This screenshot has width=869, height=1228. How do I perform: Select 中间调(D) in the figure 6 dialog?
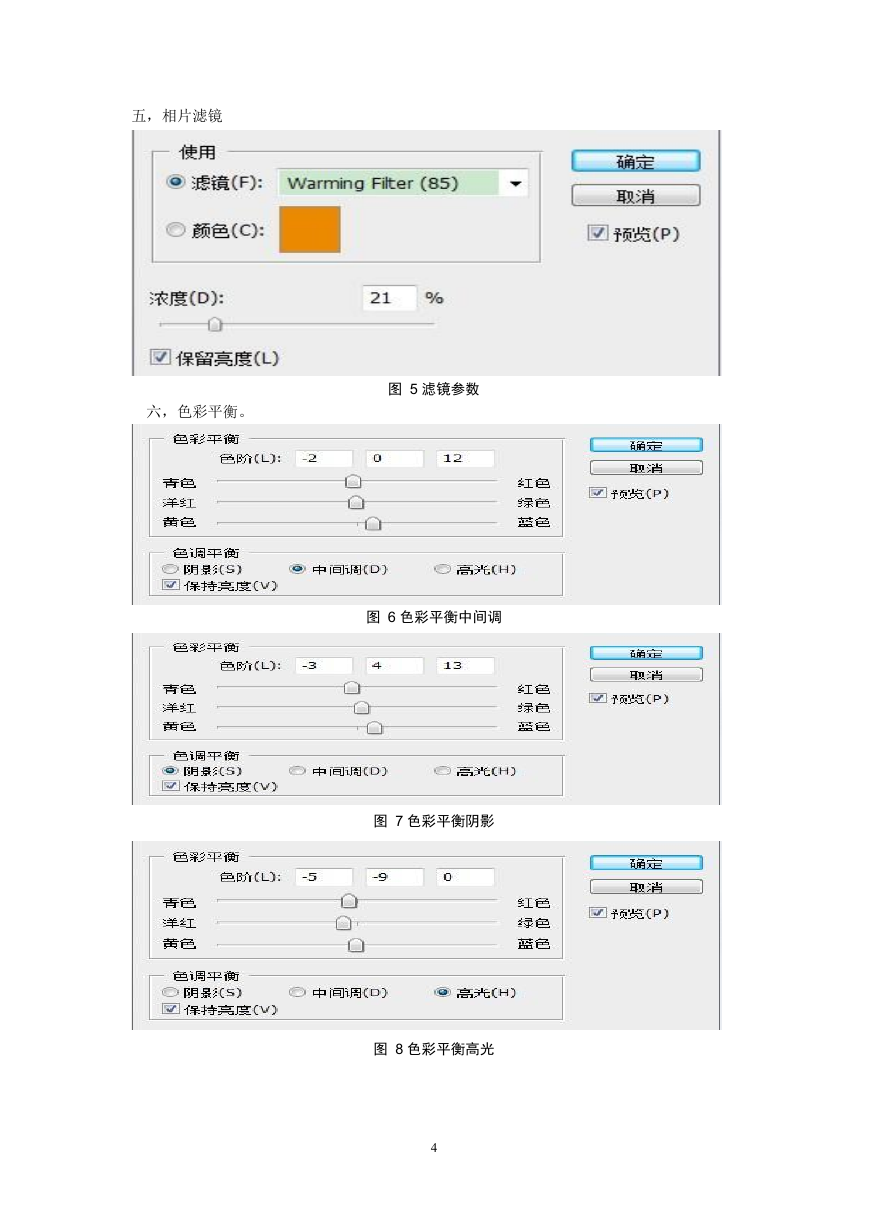point(297,569)
